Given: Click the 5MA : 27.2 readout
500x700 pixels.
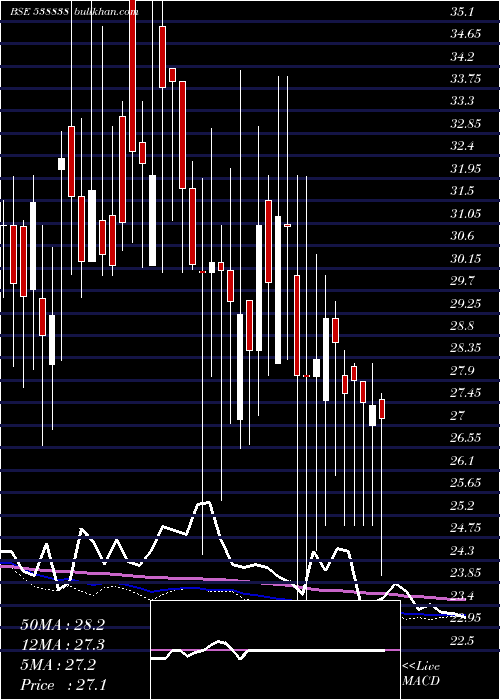Looking at the screenshot, I should click(58, 665).
